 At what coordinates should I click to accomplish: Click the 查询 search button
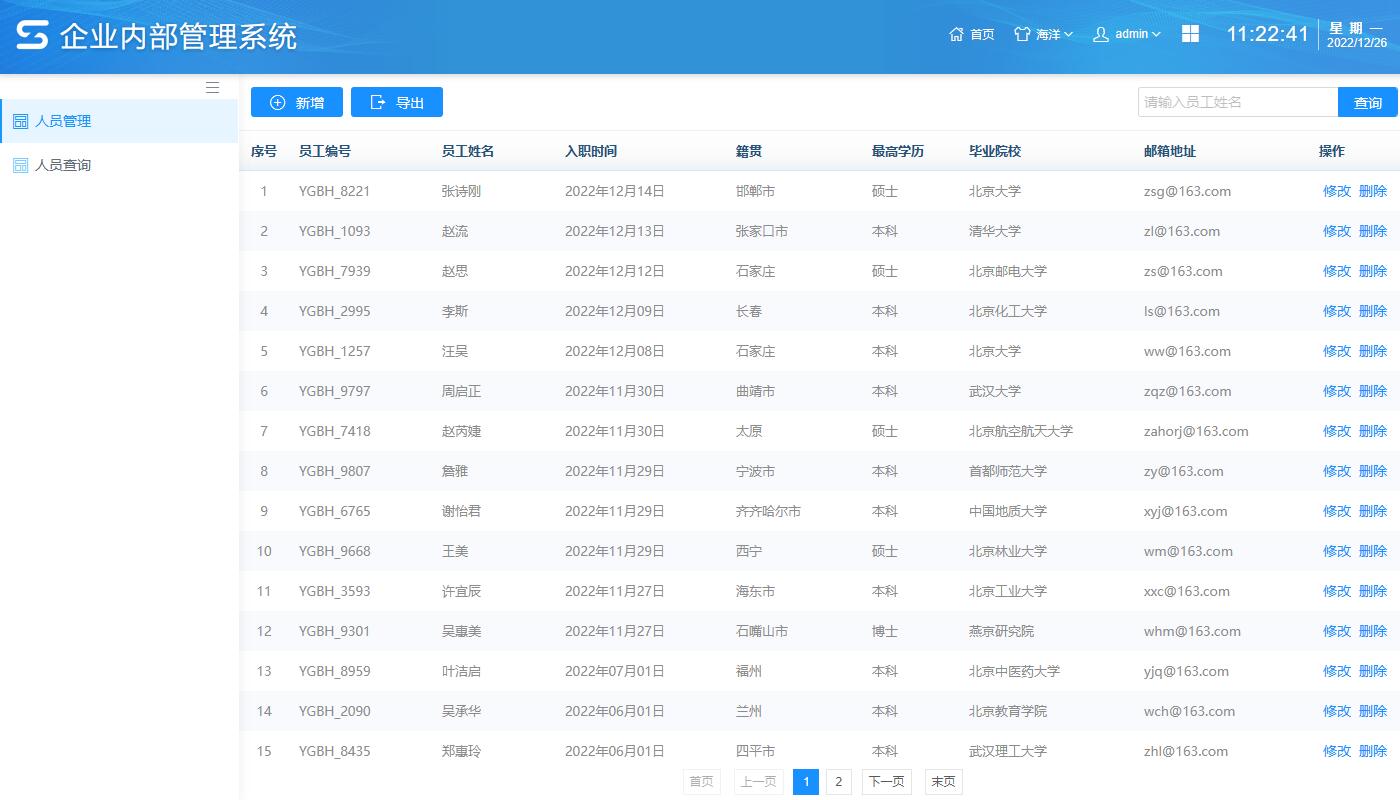pyautogui.click(x=1368, y=101)
